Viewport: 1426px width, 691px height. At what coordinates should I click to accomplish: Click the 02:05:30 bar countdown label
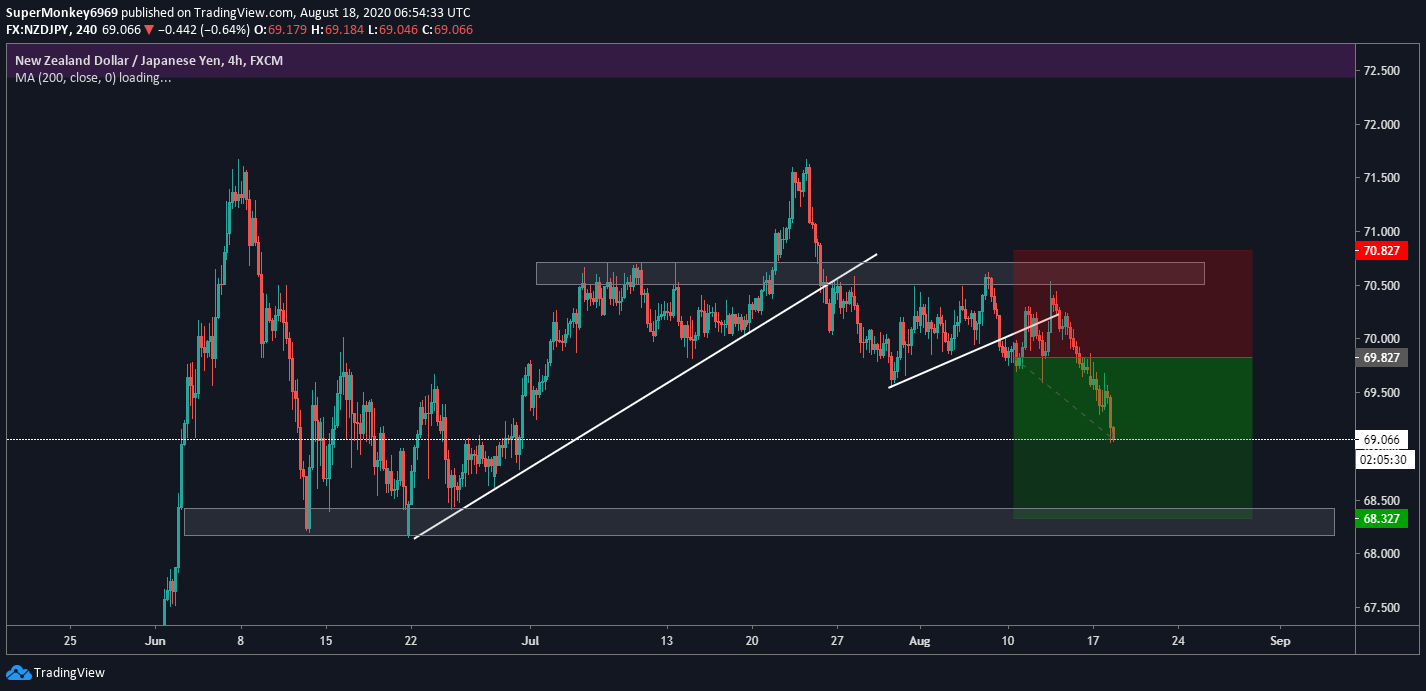(x=1383, y=460)
